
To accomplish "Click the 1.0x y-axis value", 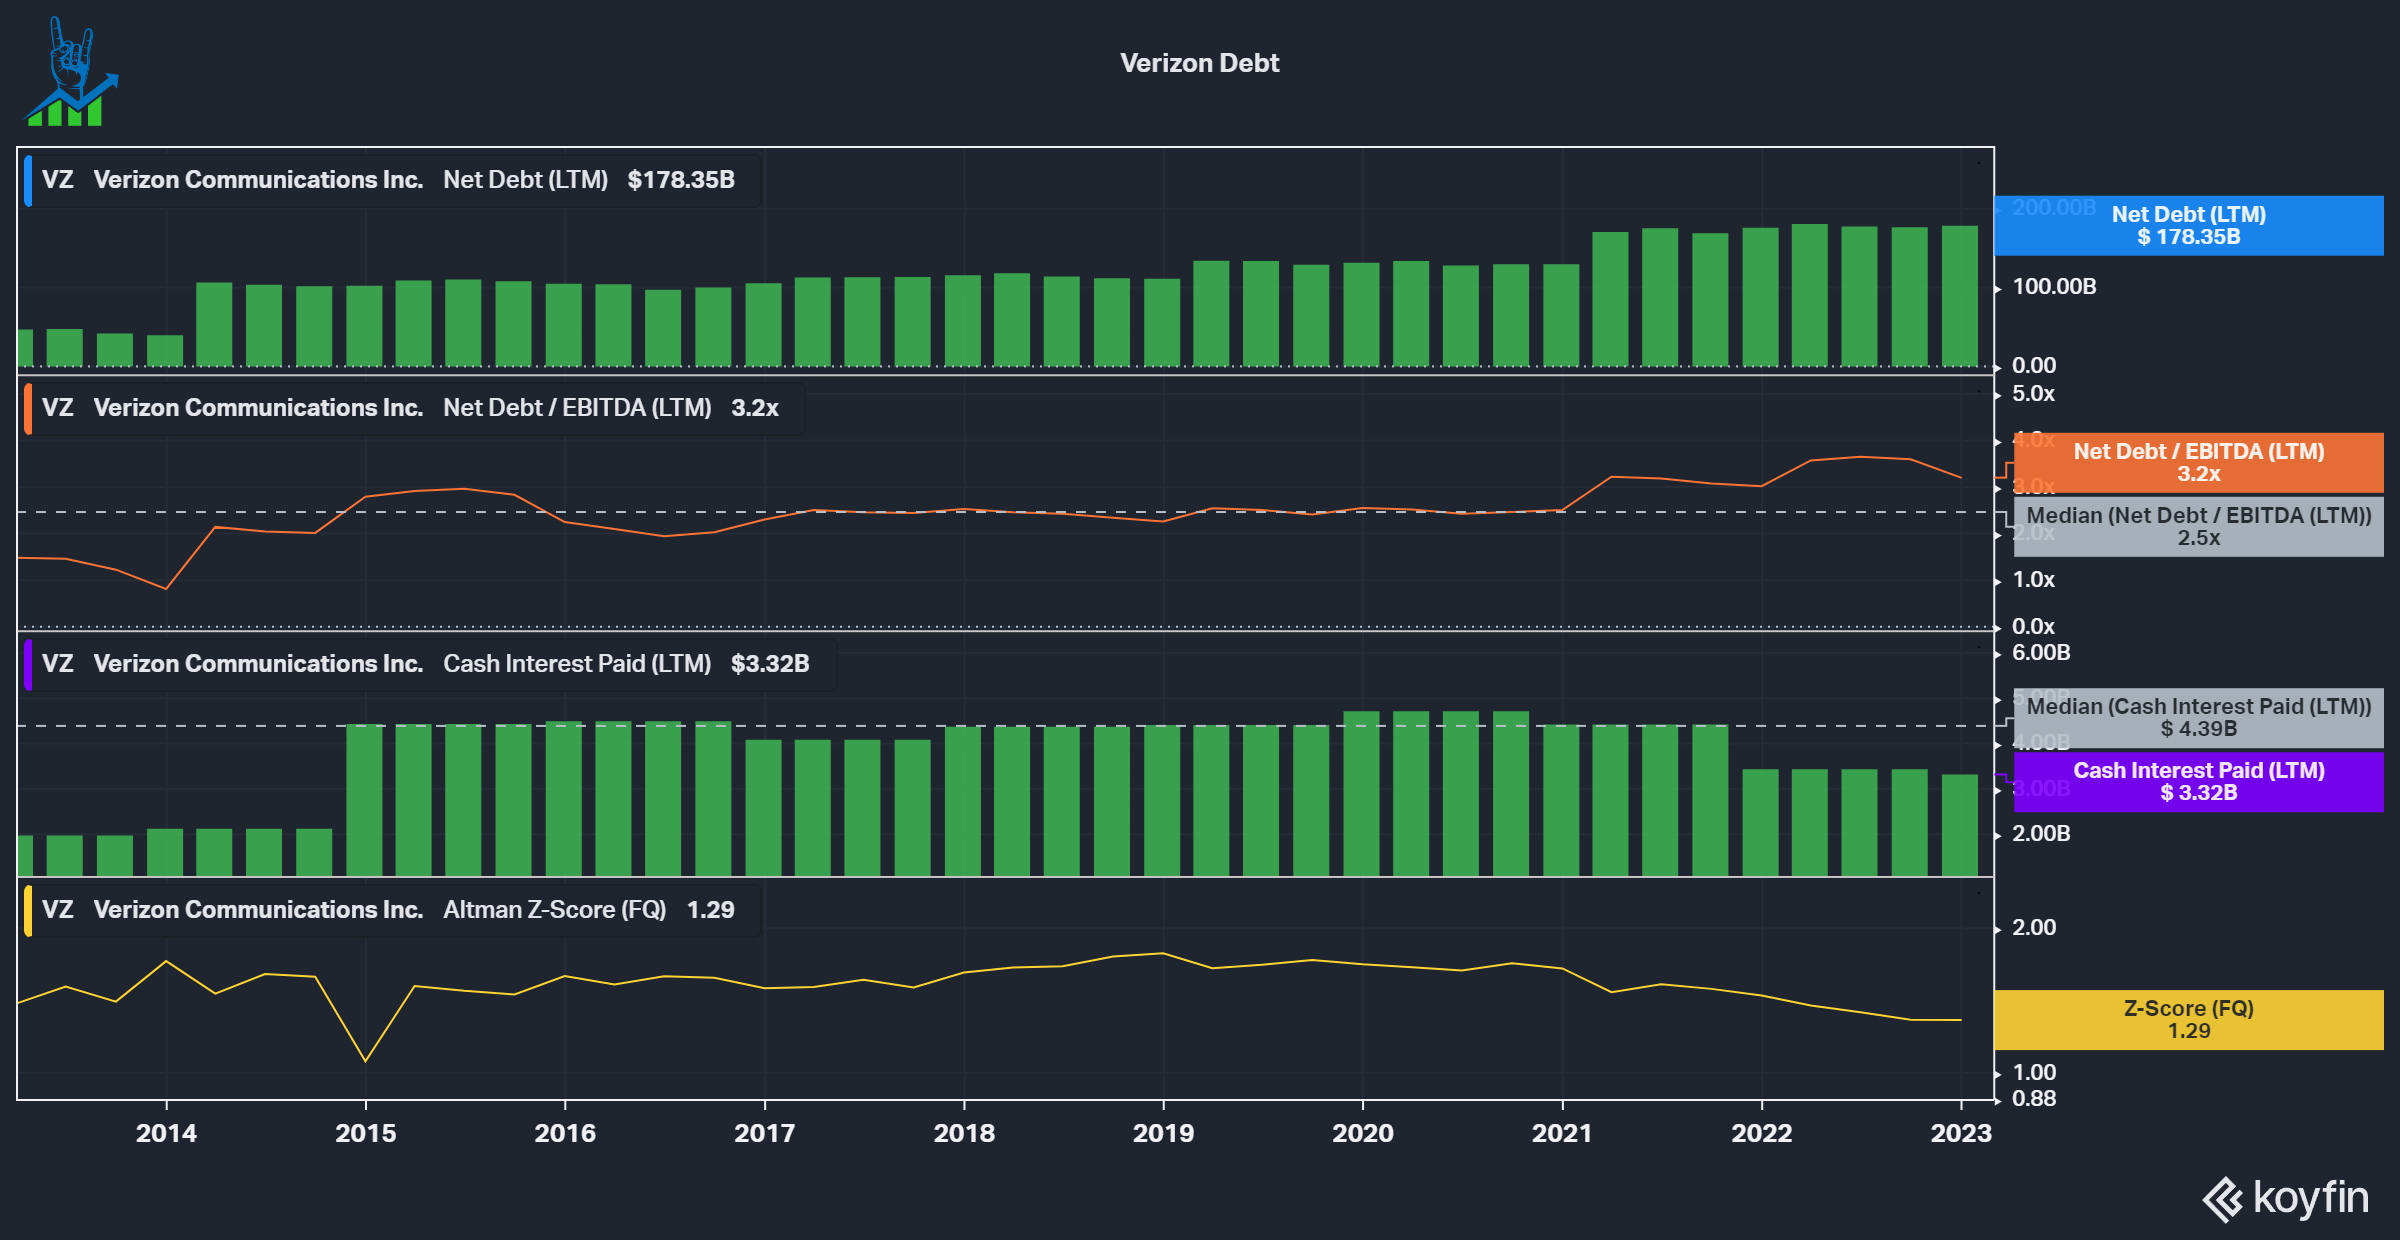I will tap(2033, 580).
